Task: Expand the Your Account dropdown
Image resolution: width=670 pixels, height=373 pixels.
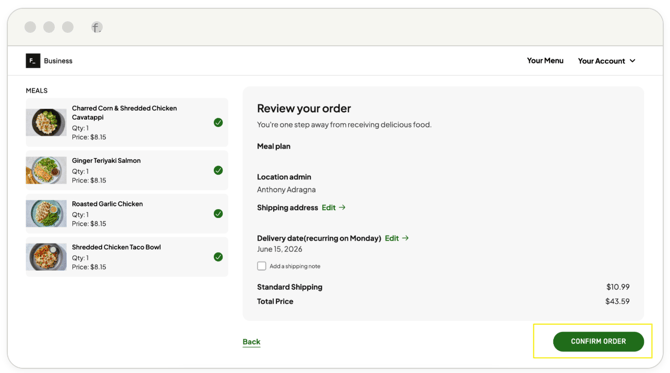Action: pos(606,61)
